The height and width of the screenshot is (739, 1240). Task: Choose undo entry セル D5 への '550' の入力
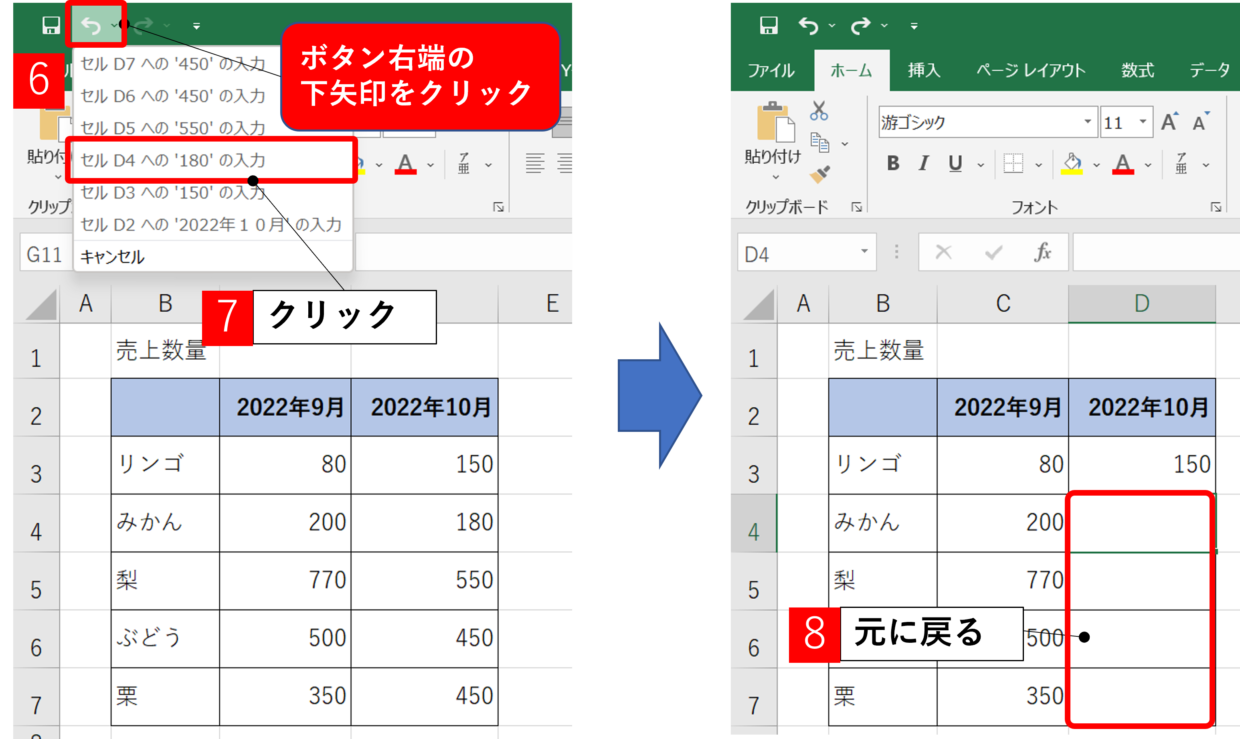coord(213,128)
